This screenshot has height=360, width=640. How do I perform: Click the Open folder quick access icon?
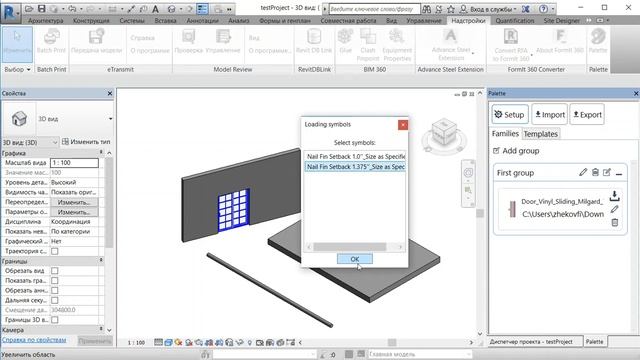click(x=29, y=9)
